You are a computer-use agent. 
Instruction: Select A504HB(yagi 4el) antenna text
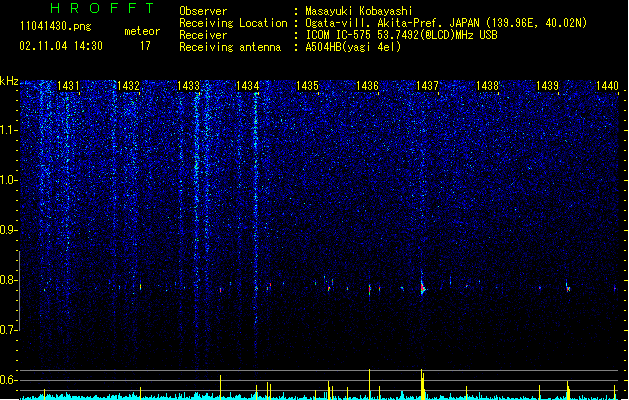(x=353, y=47)
